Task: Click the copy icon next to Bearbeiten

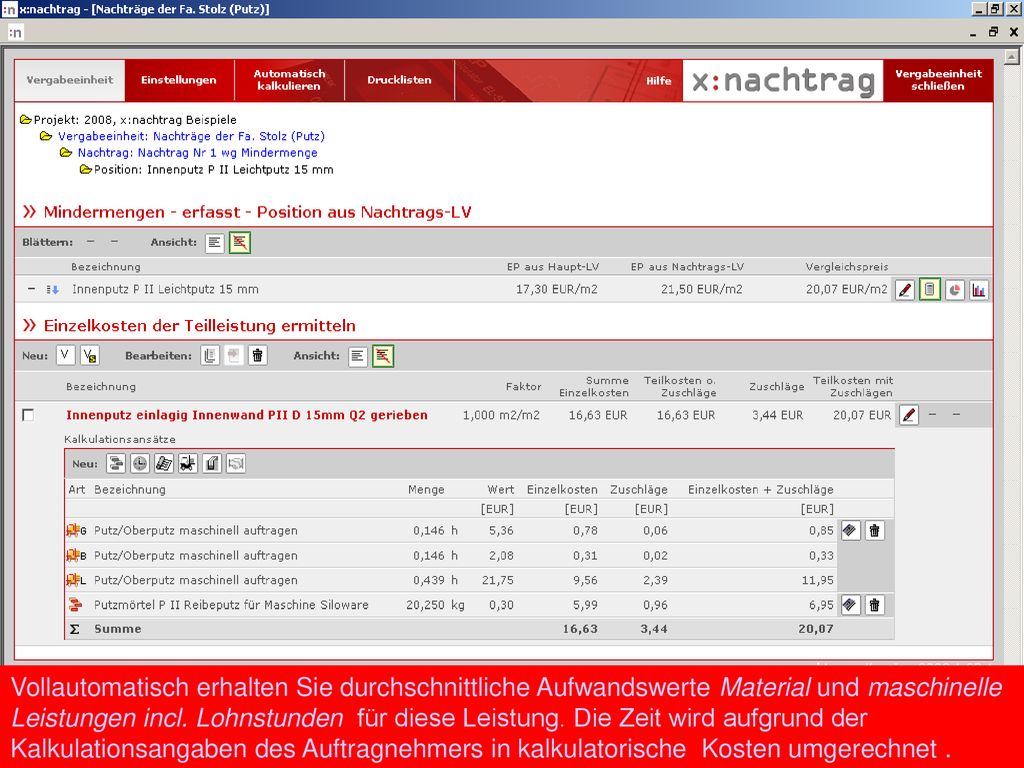Action: click(210, 356)
